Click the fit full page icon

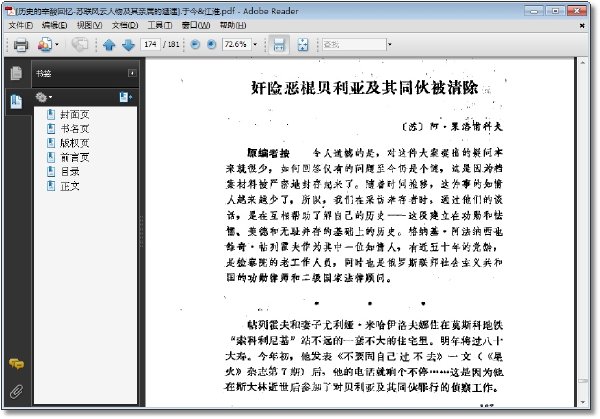click(303, 45)
